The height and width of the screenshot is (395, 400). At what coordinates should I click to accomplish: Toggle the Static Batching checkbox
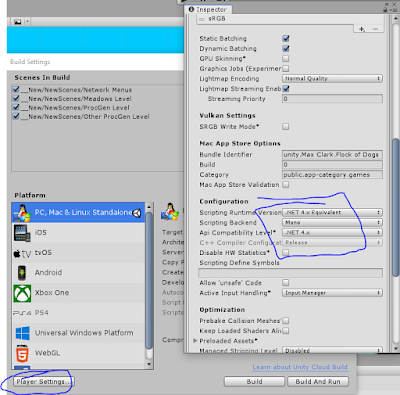pos(286,38)
